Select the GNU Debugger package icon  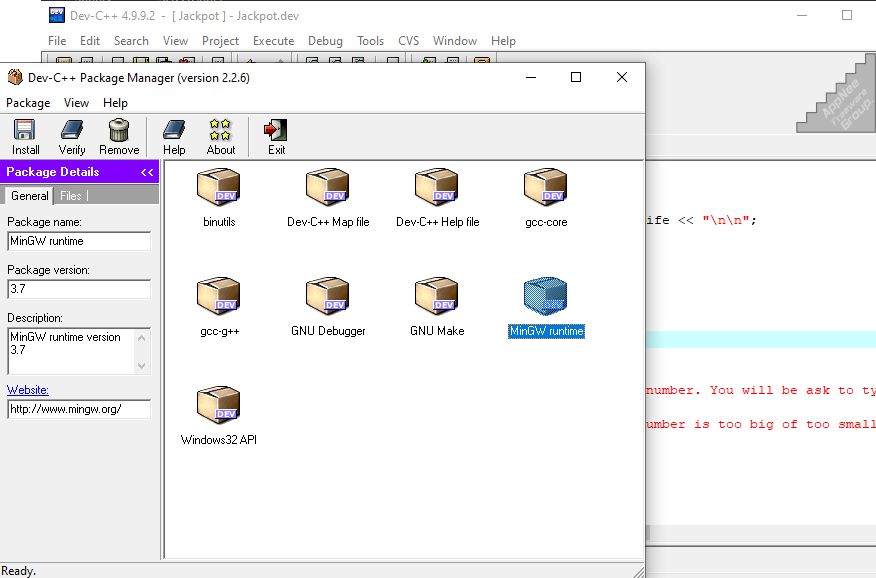(x=328, y=296)
